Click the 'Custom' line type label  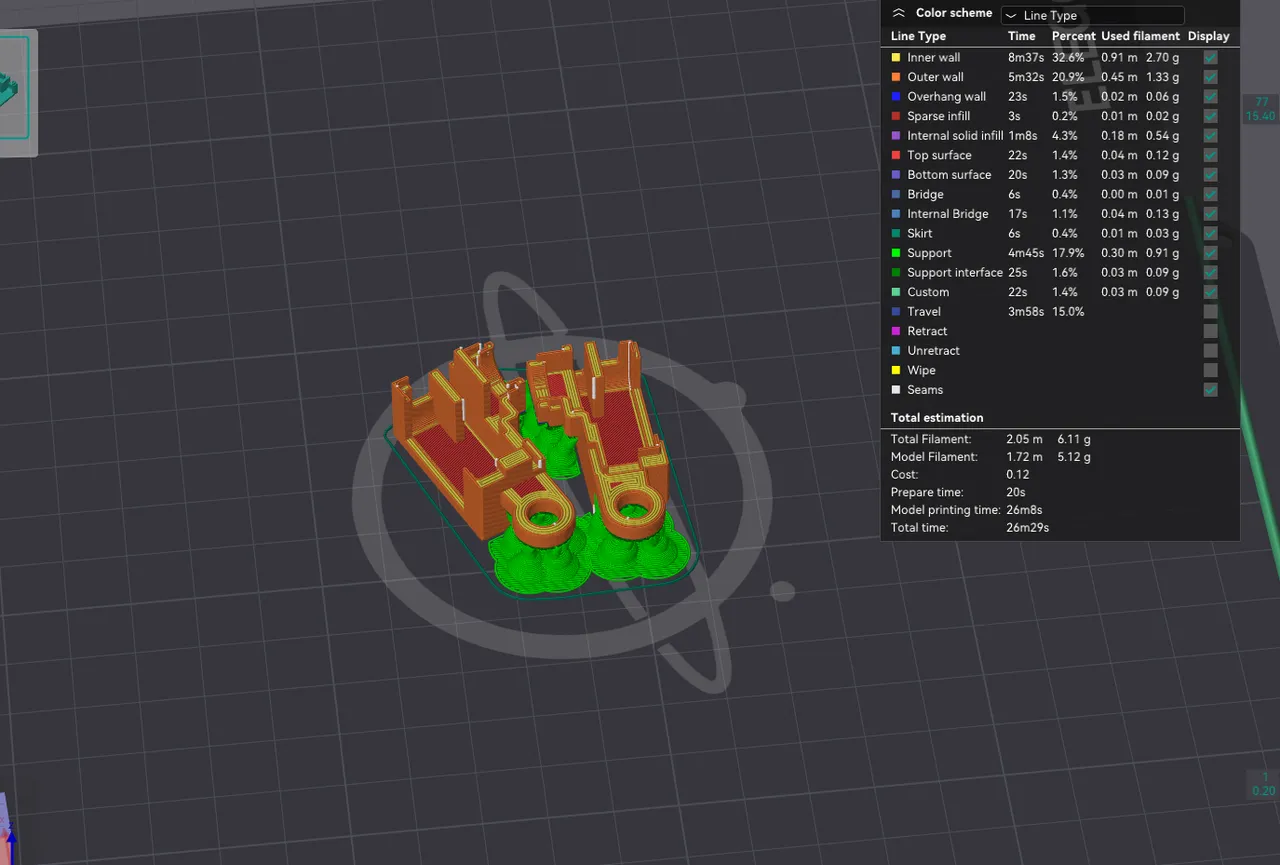(x=928, y=292)
